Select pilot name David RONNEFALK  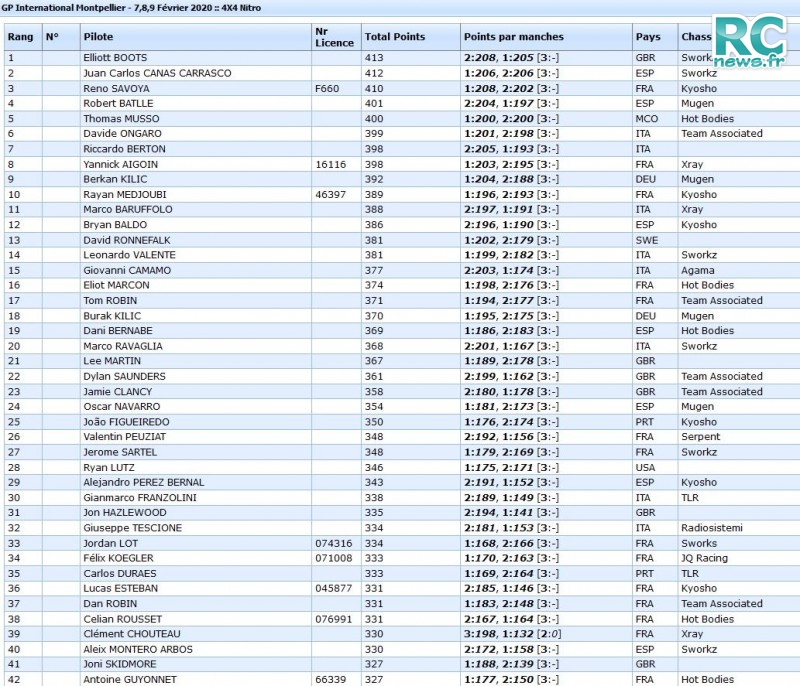pos(127,240)
